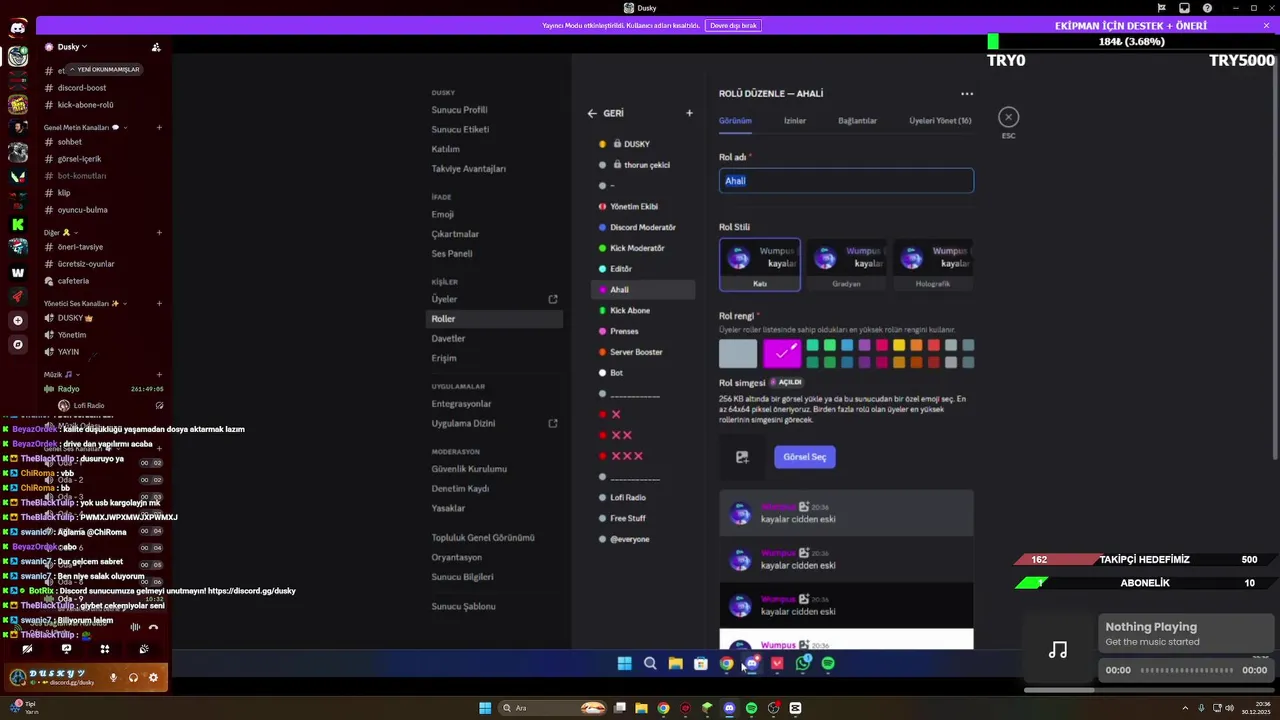
Task: Open Roller in settings sidebar
Action: pos(495,319)
